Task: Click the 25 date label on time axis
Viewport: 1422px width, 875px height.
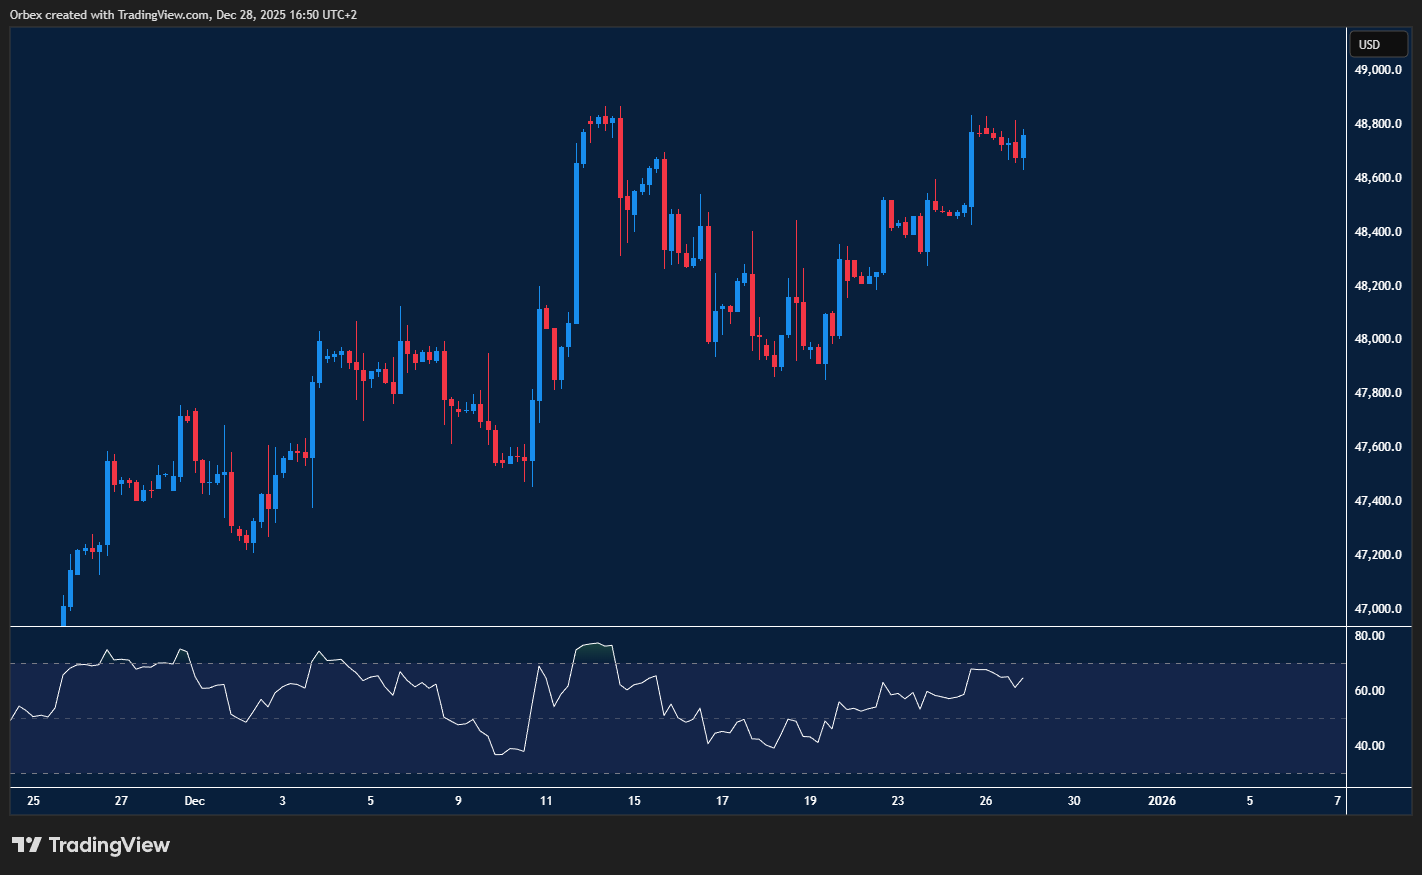Action: pos(34,801)
